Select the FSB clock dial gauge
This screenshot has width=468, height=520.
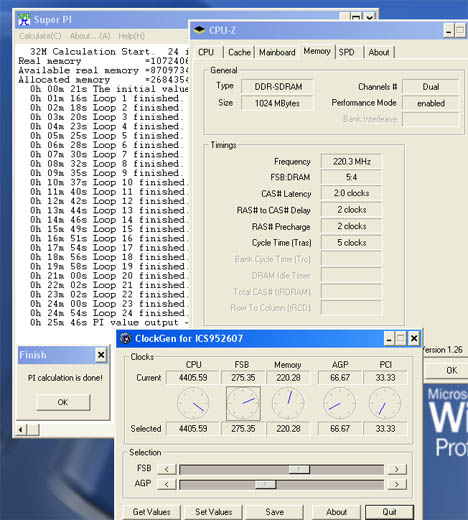click(243, 403)
